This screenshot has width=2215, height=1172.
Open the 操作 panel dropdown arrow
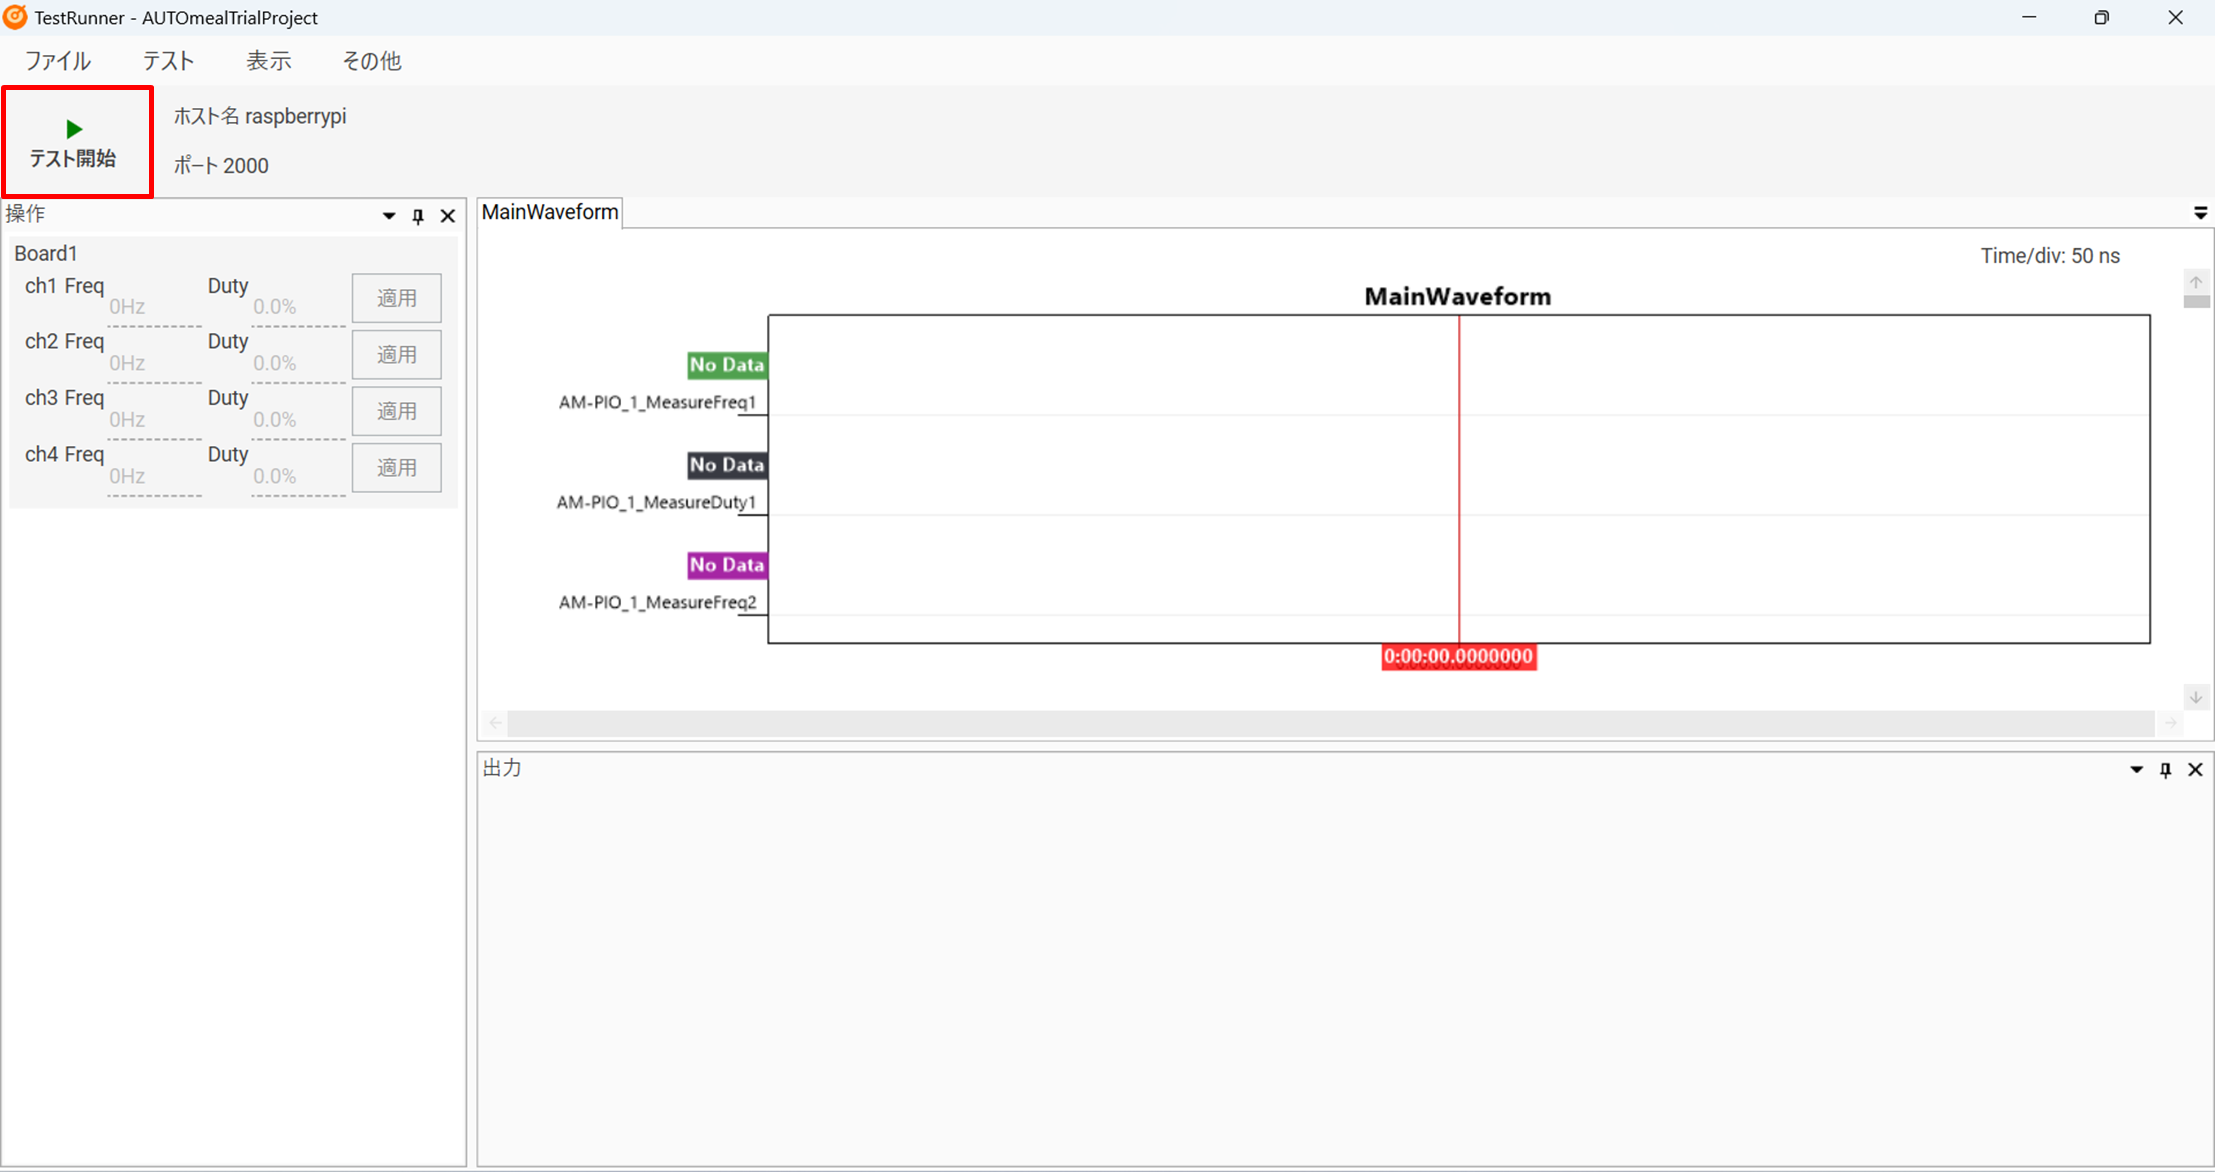point(389,216)
